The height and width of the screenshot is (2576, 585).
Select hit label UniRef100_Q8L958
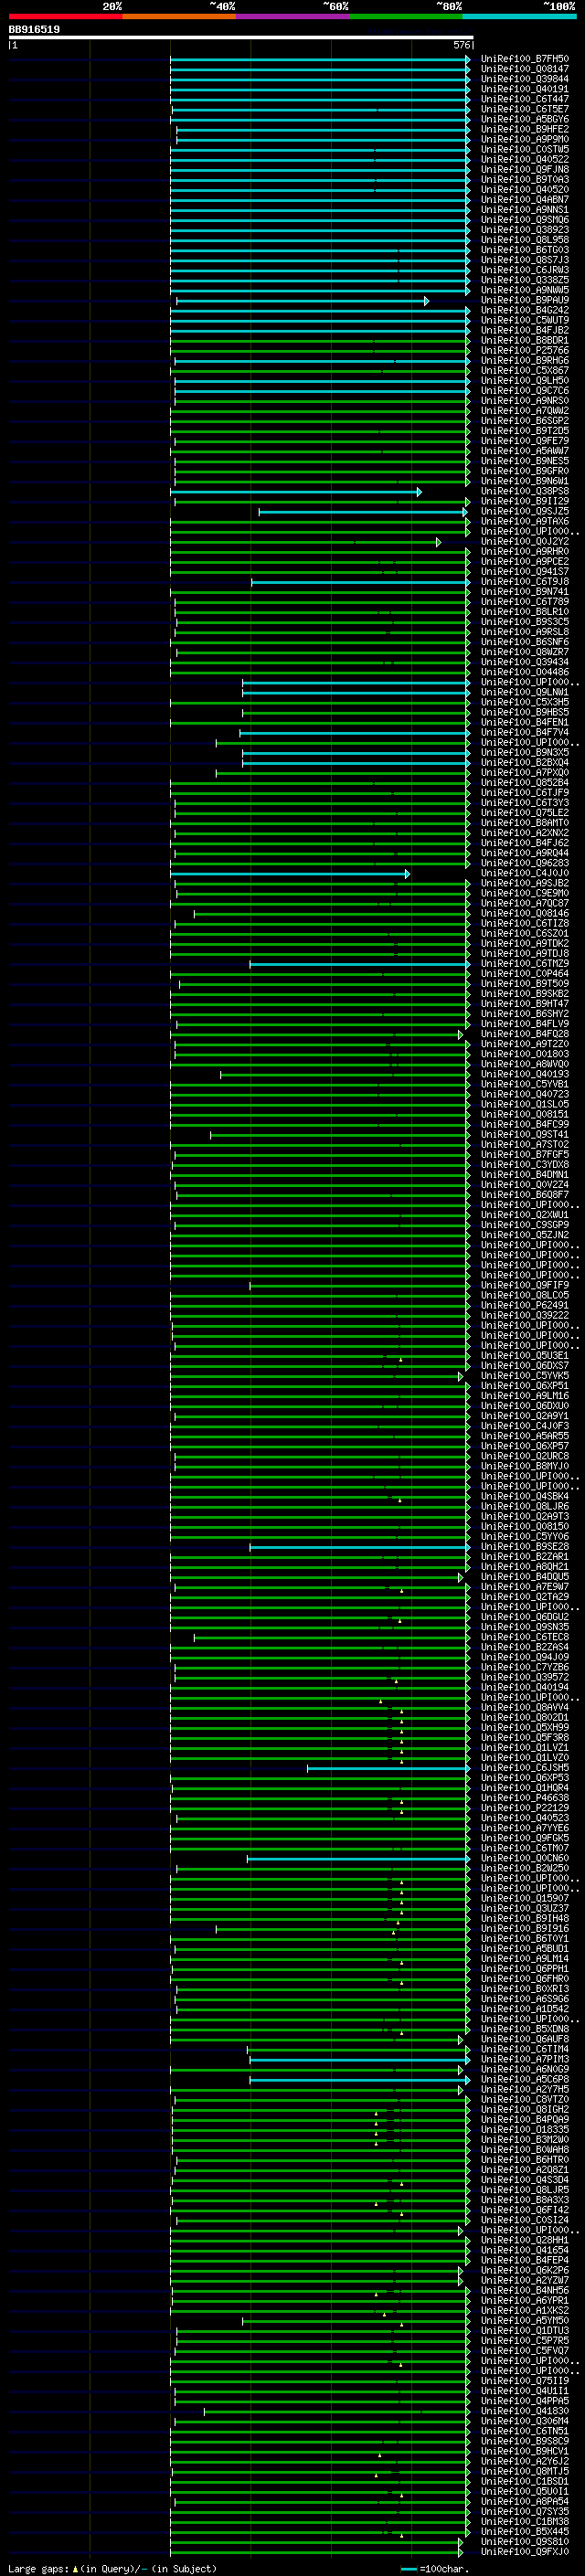pos(525,240)
